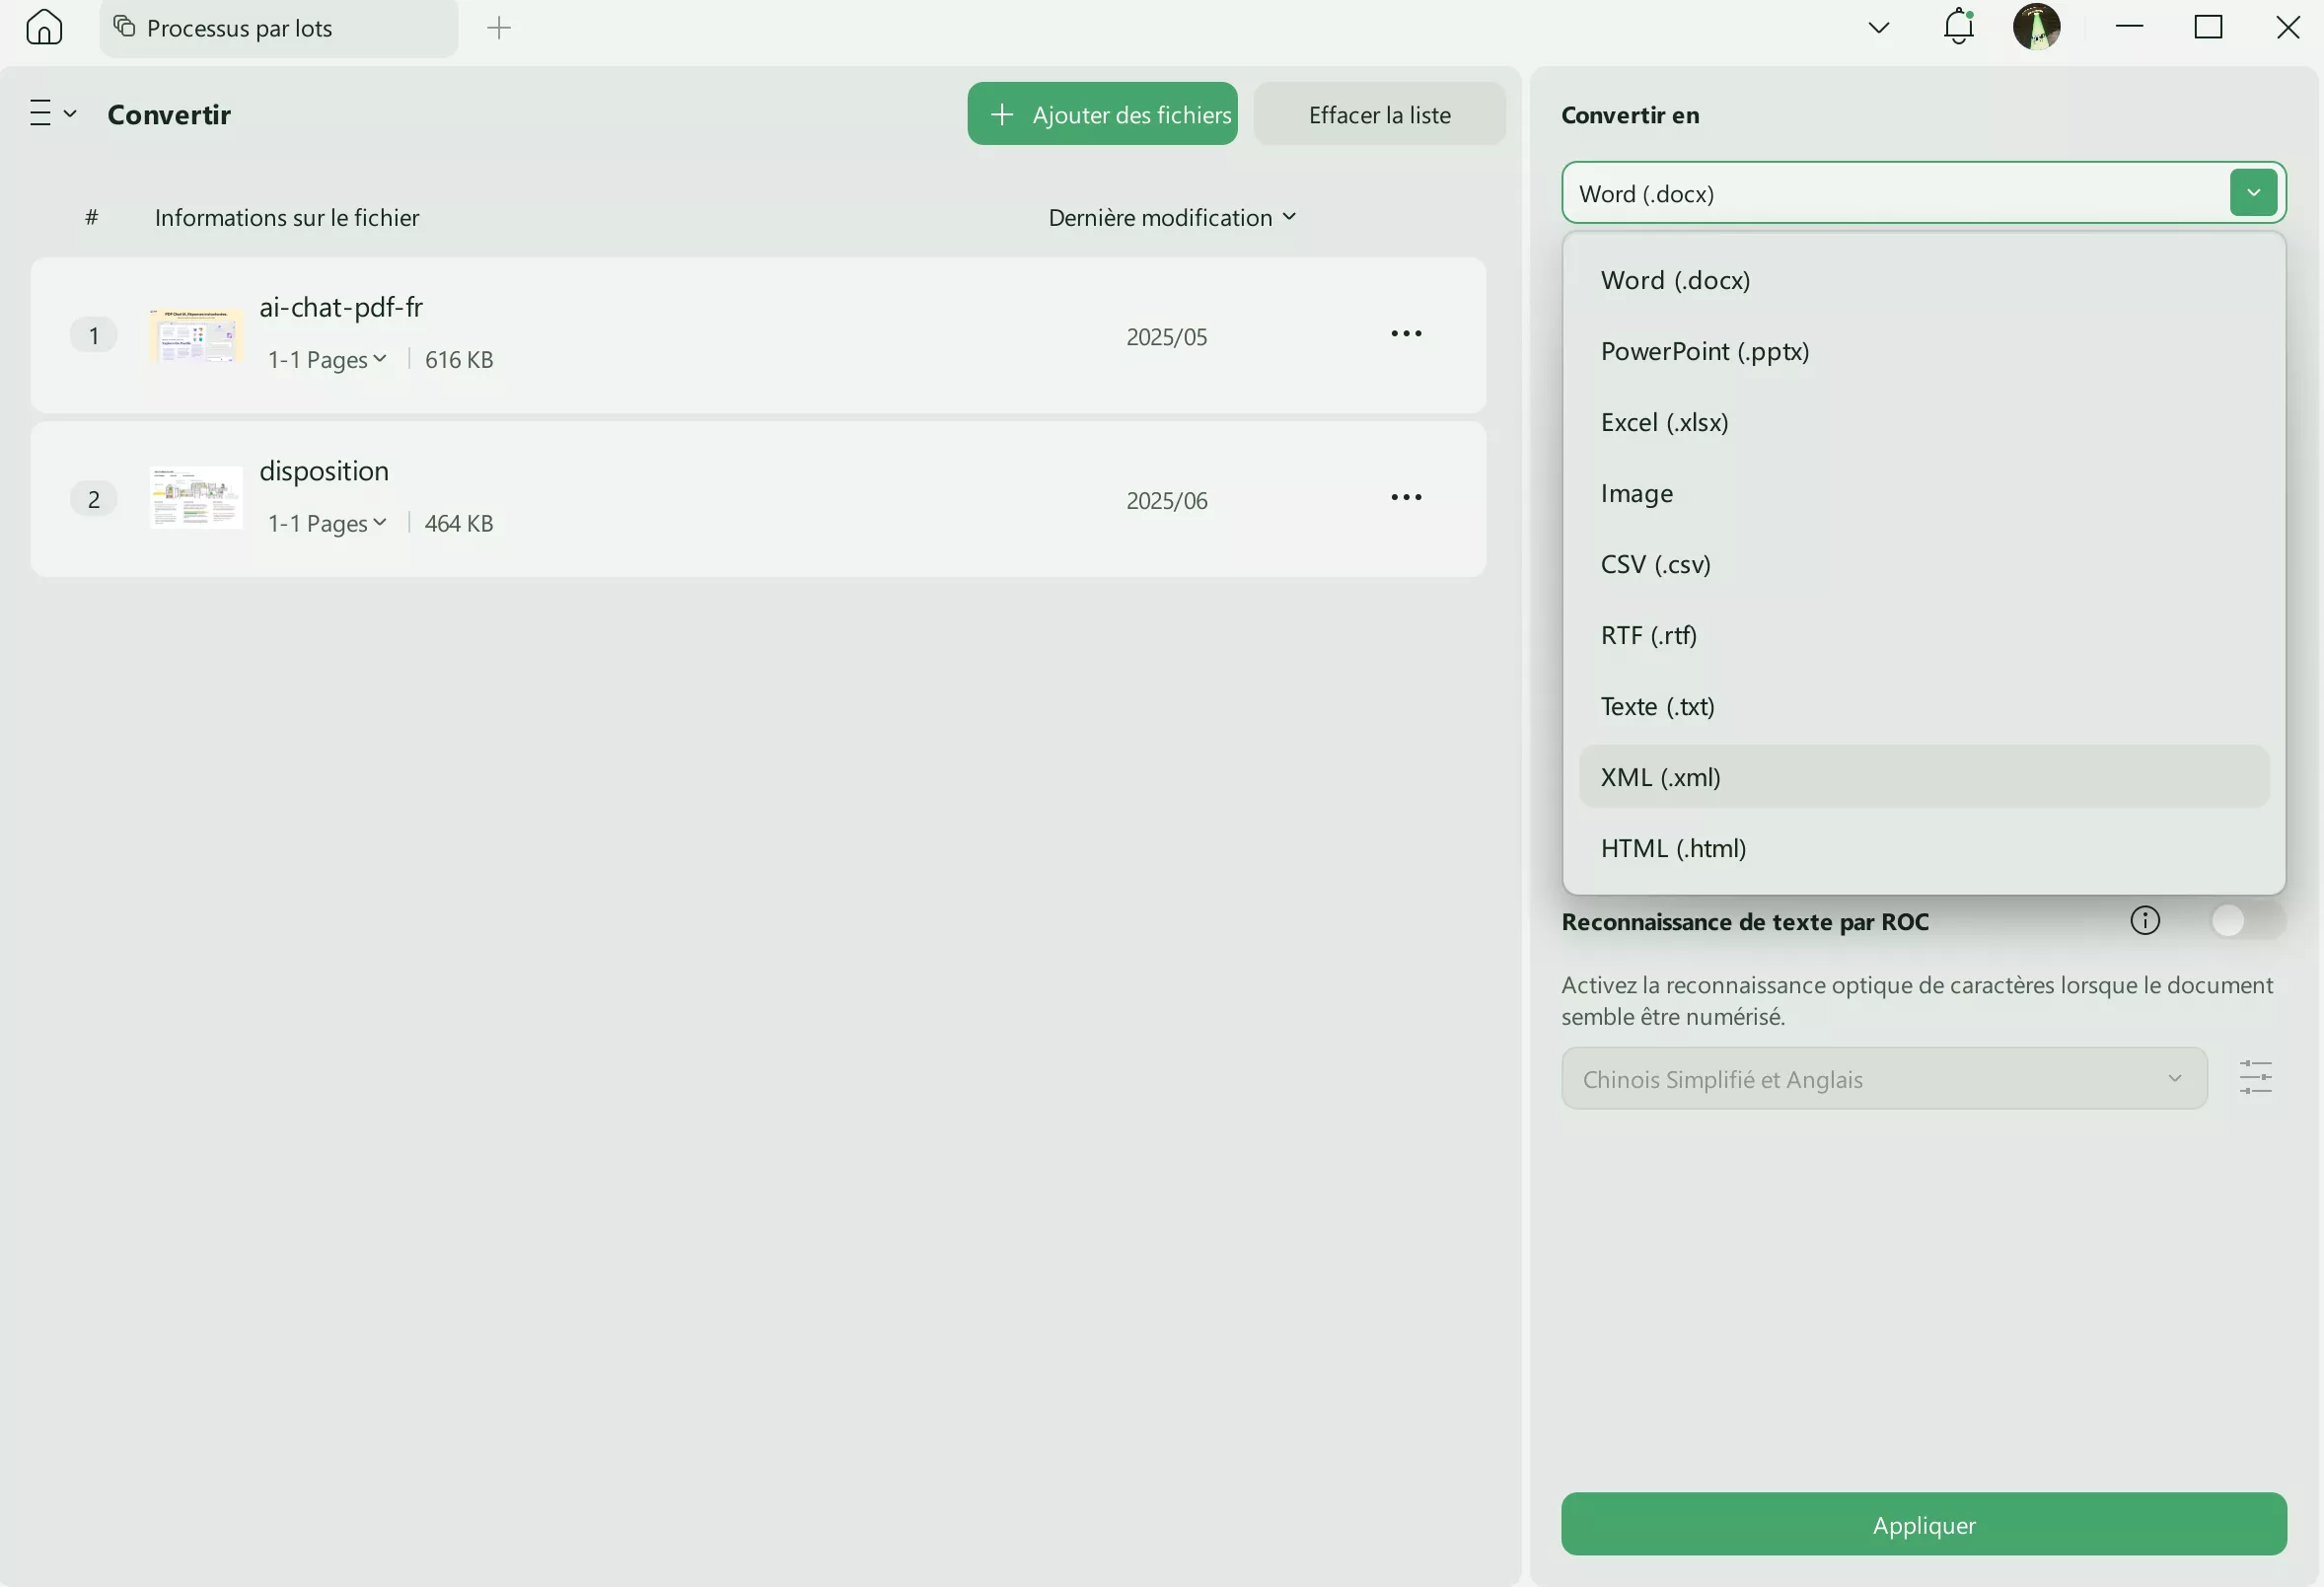Click the Home icon
This screenshot has height=1587, width=2324.
[x=44, y=27]
